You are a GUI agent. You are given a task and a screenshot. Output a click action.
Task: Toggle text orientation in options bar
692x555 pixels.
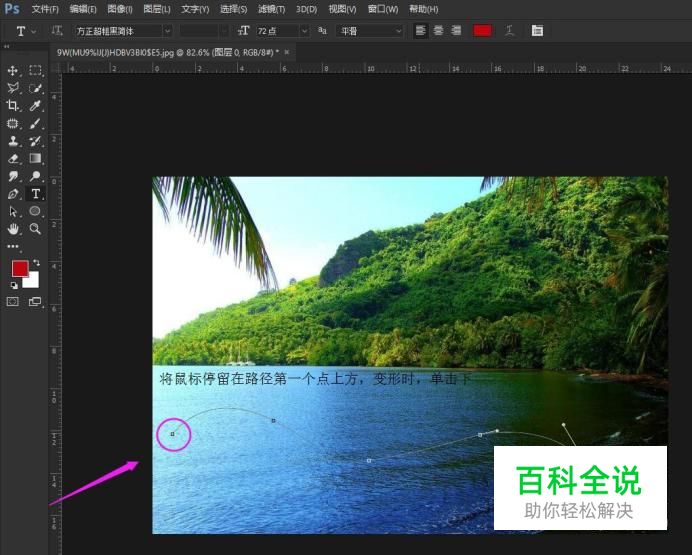point(56,30)
